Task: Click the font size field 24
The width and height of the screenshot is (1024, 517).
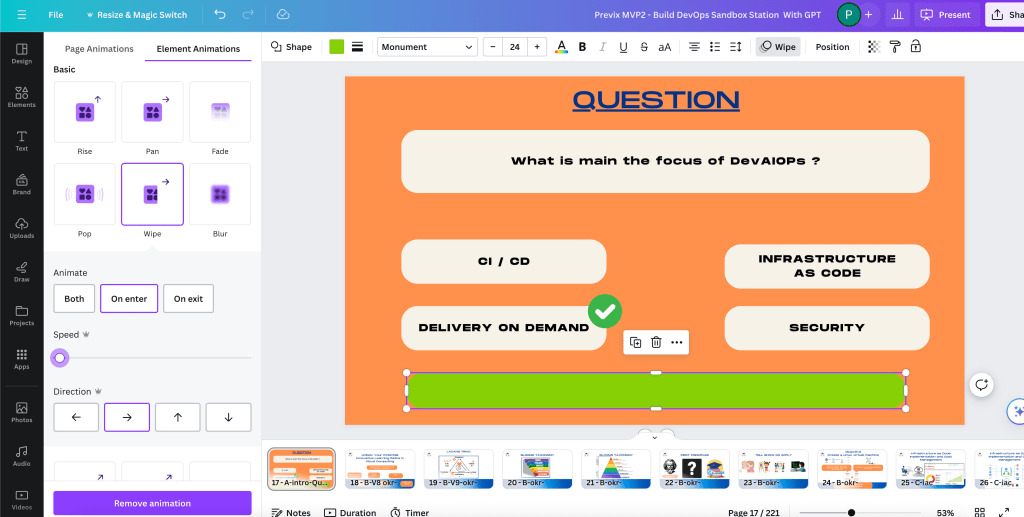Action: point(515,46)
